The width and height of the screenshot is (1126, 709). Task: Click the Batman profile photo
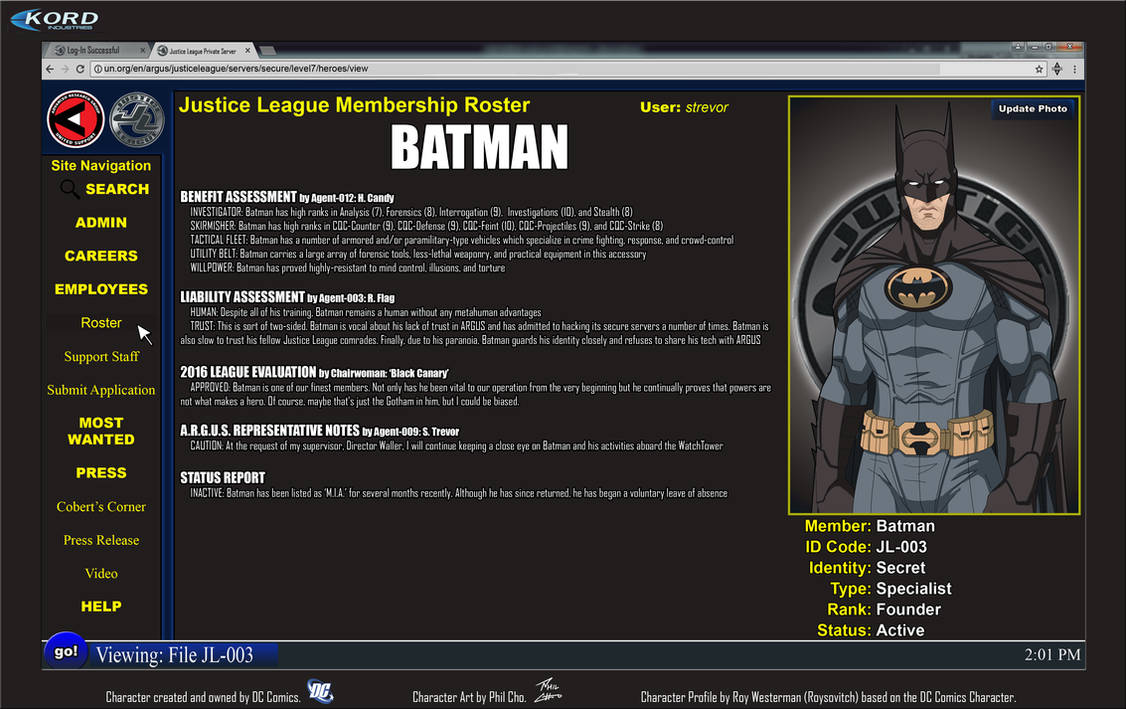click(x=934, y=305)
